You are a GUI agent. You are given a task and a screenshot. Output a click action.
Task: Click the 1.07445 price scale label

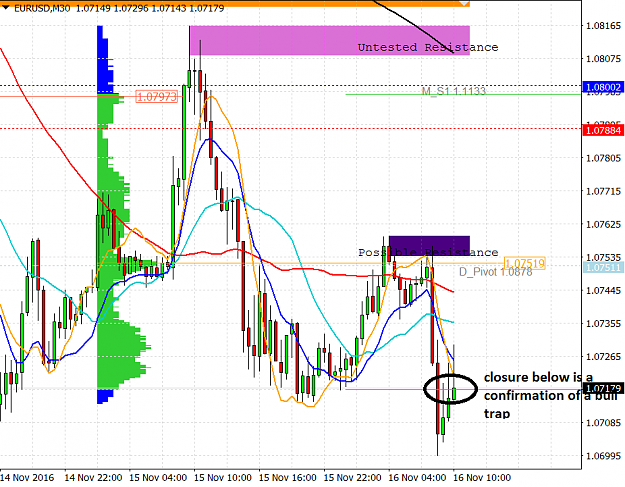pos(603,291)
